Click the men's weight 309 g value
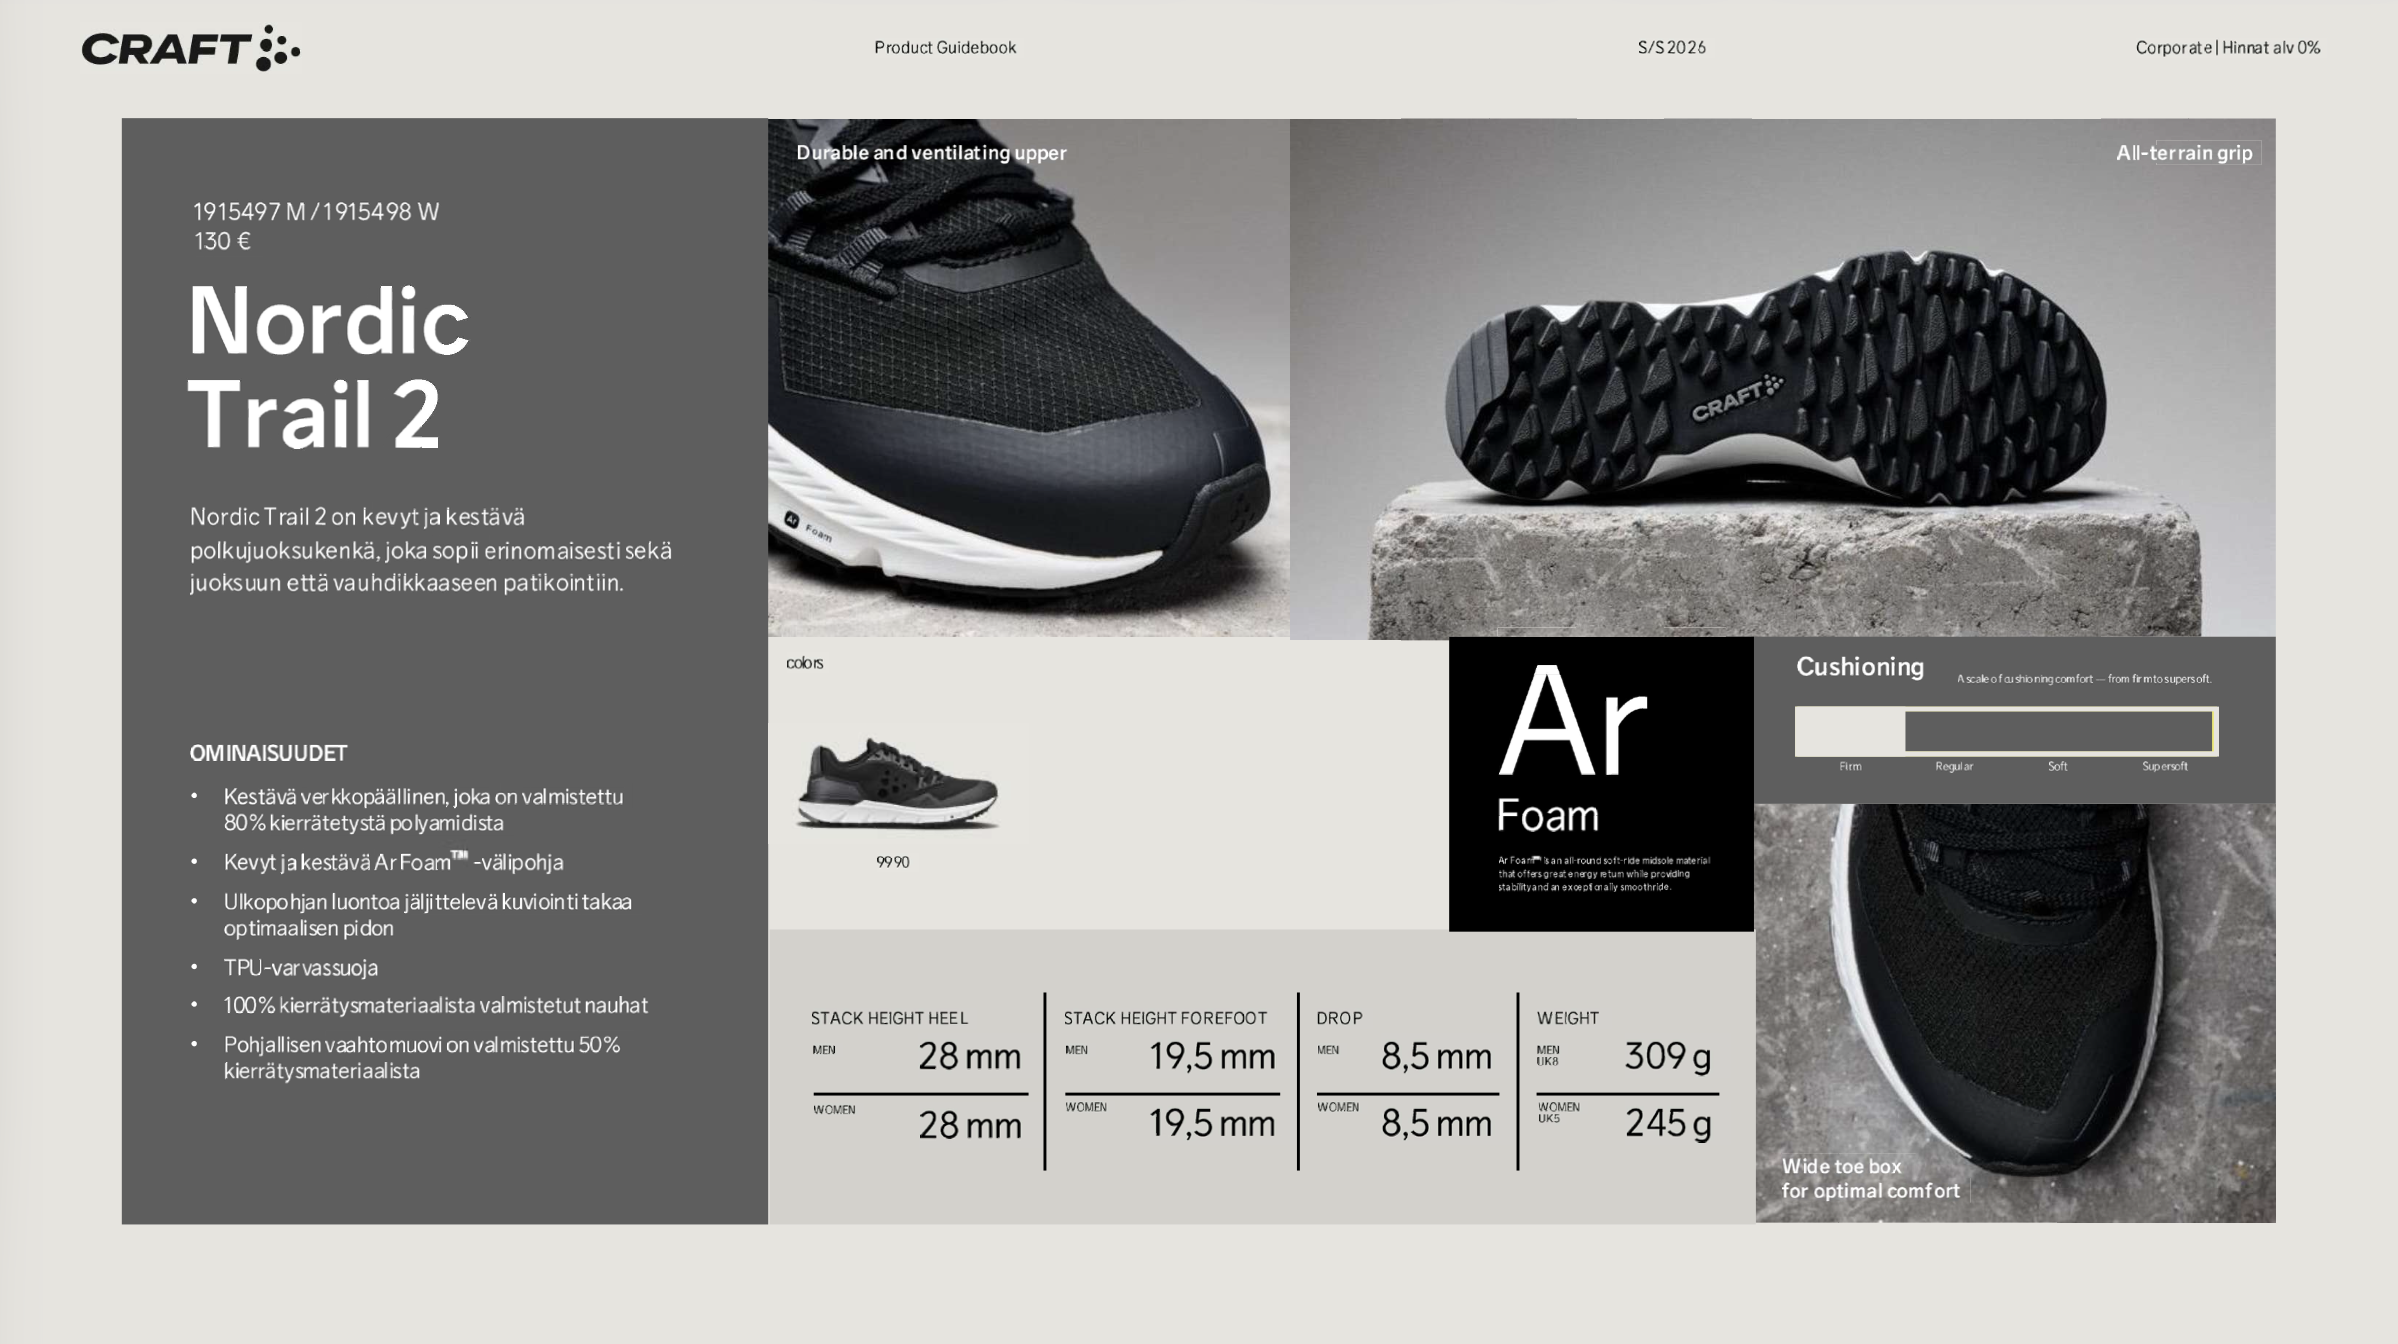 (1667, 1056)
